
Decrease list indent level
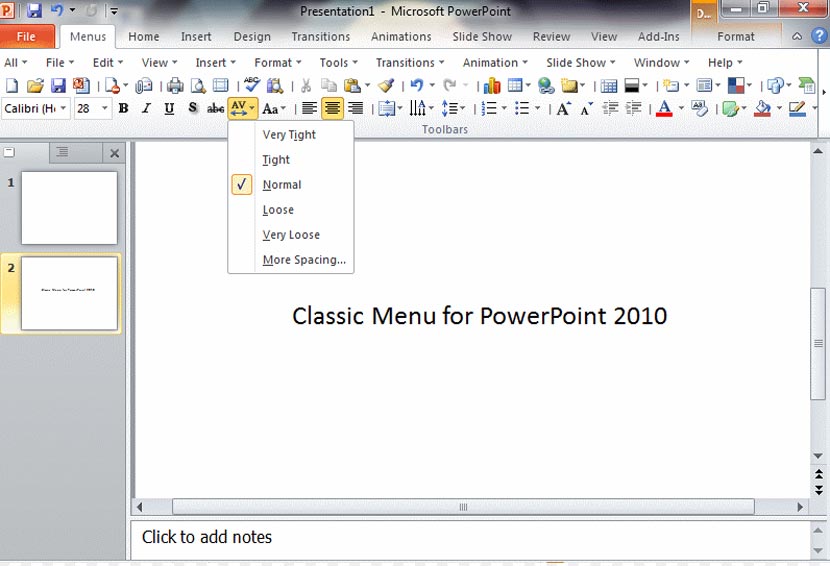point(610,109)
